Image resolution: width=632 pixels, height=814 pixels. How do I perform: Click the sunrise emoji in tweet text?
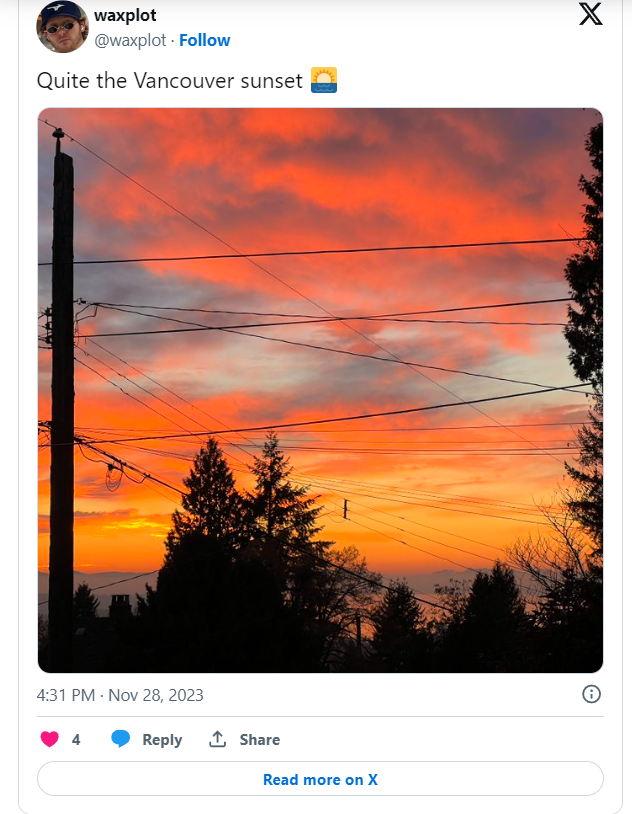pos(324,80)
